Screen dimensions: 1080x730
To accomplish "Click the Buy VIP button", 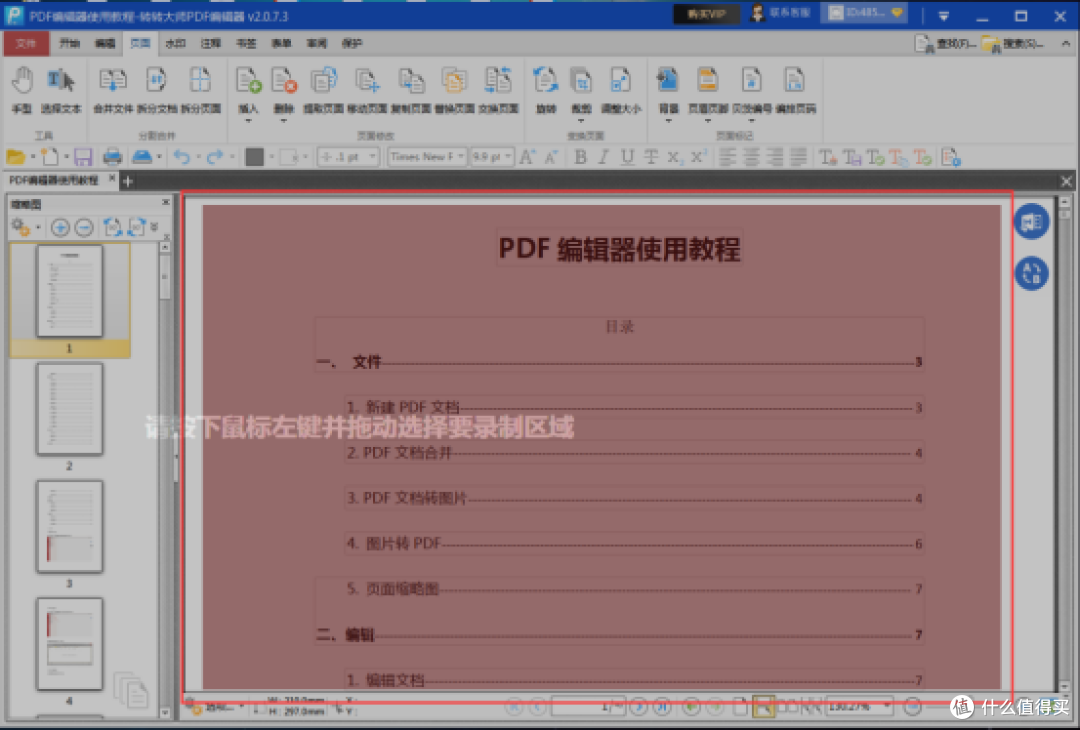I will 707,14.
